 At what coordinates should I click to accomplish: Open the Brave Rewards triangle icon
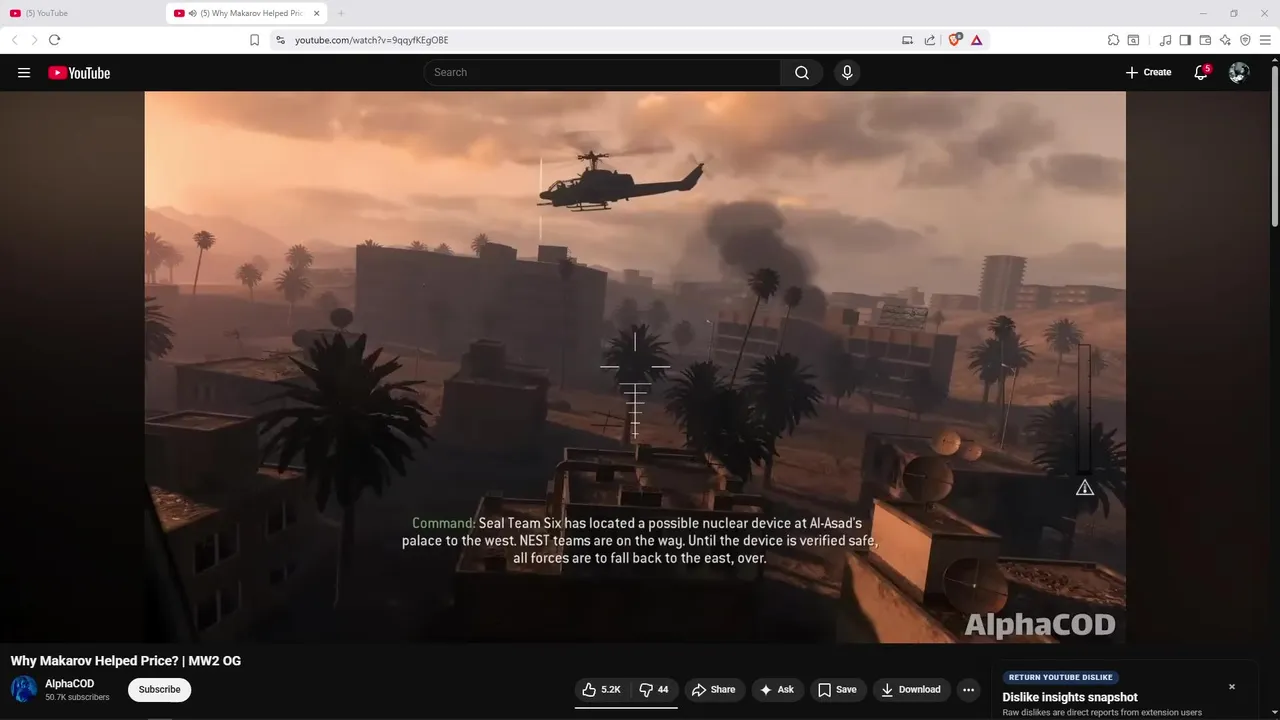pyautogui.click(x=977, y=40)
